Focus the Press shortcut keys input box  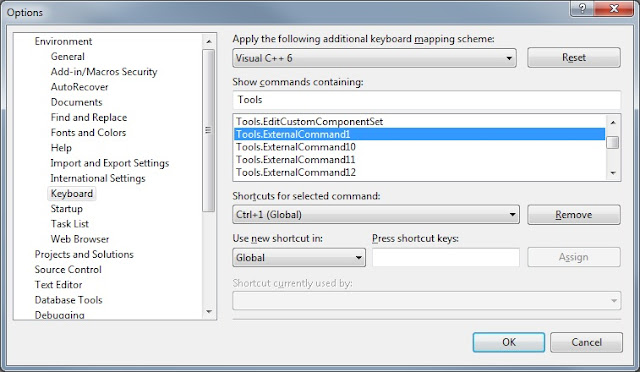coord(446,258)
